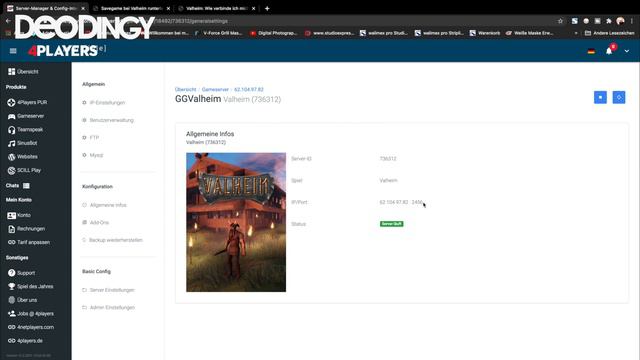This screenshot has width=640, height=360.
Task: Open SCILL Play sidebar entry
Action: [24, 170]
